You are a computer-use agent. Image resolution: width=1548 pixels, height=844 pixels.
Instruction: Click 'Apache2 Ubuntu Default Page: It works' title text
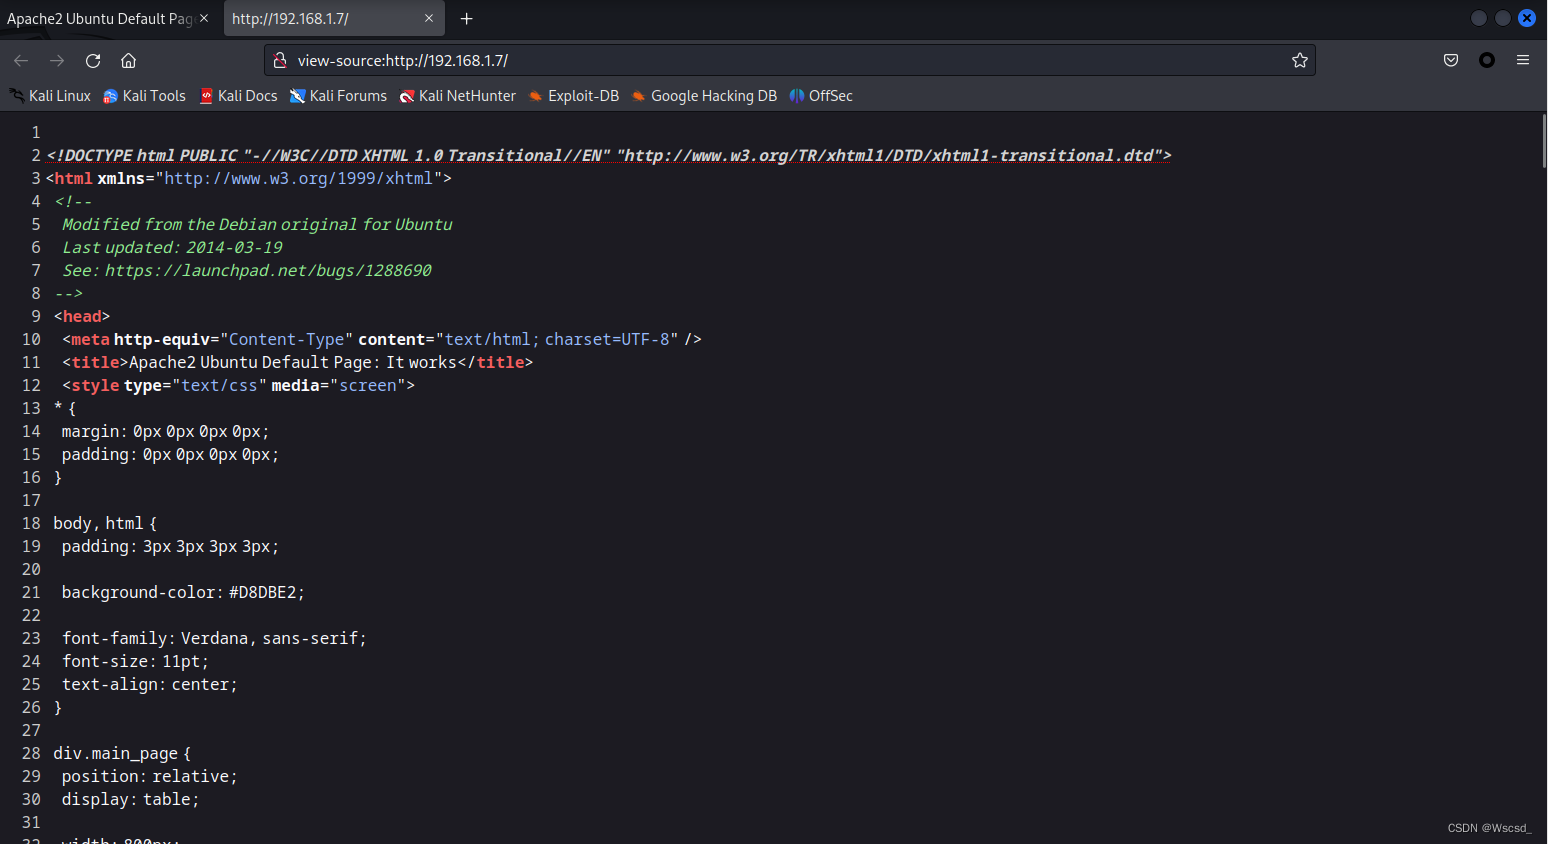[x=293, y=362]
